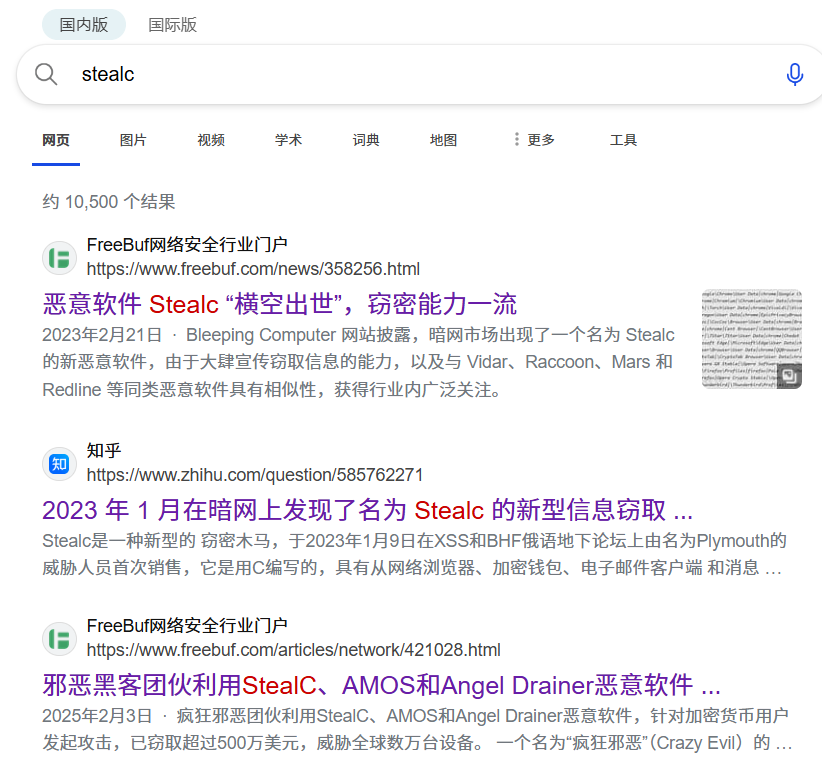Click the FreeBuf favicon of news/358256 result
Viewport: 822px width, 759px height.
point(59,258)
